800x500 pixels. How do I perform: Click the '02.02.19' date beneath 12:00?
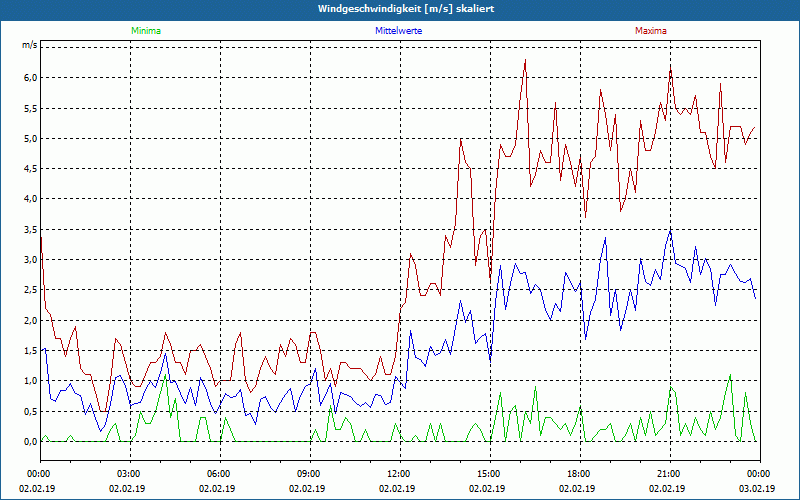397,488
